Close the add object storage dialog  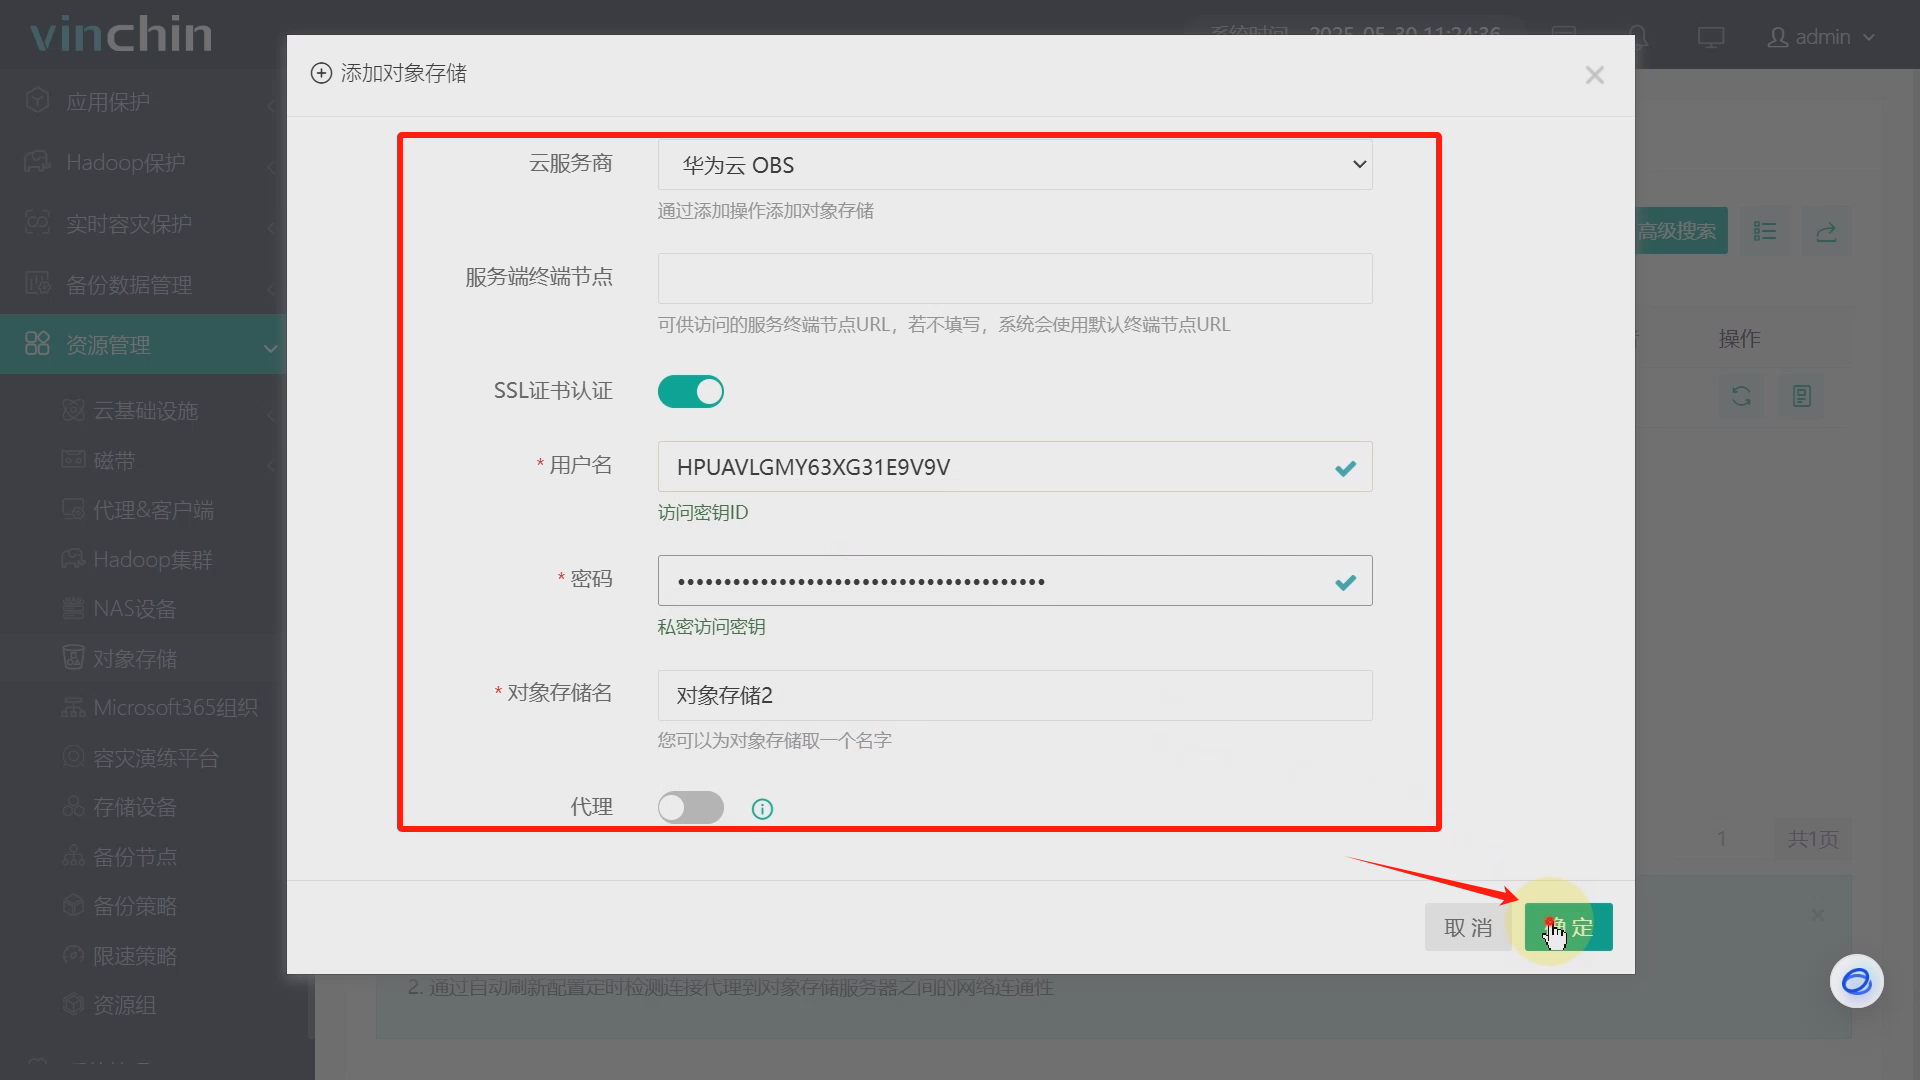(1595, 75)
